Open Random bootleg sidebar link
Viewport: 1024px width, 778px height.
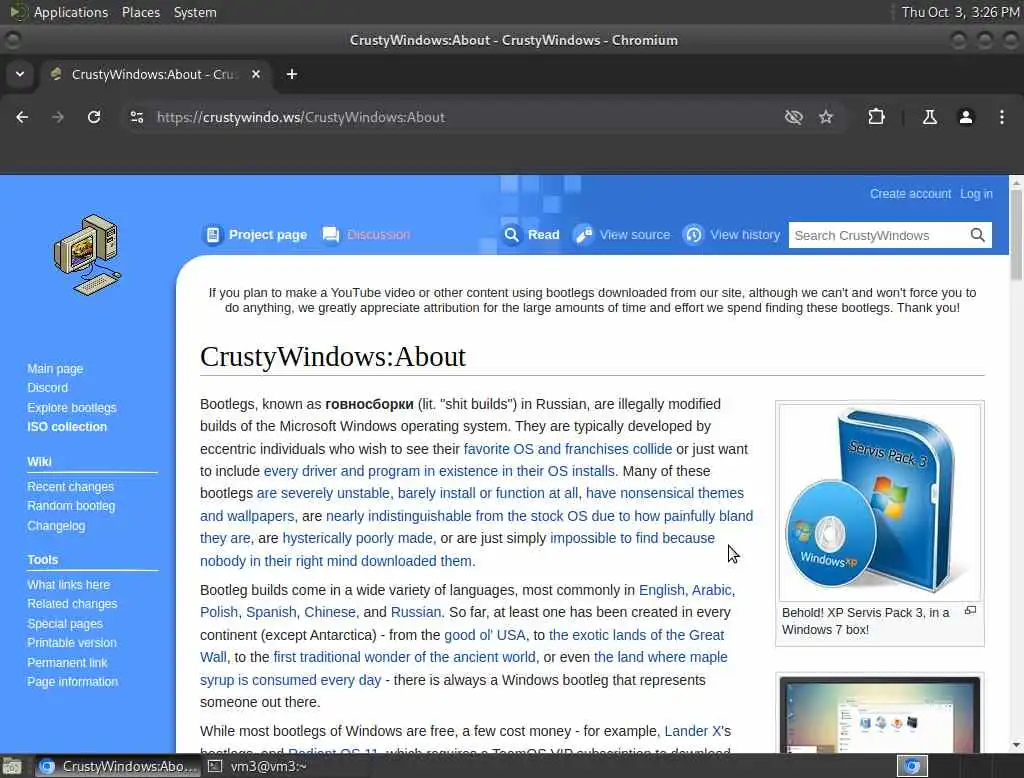coord(71,506)
